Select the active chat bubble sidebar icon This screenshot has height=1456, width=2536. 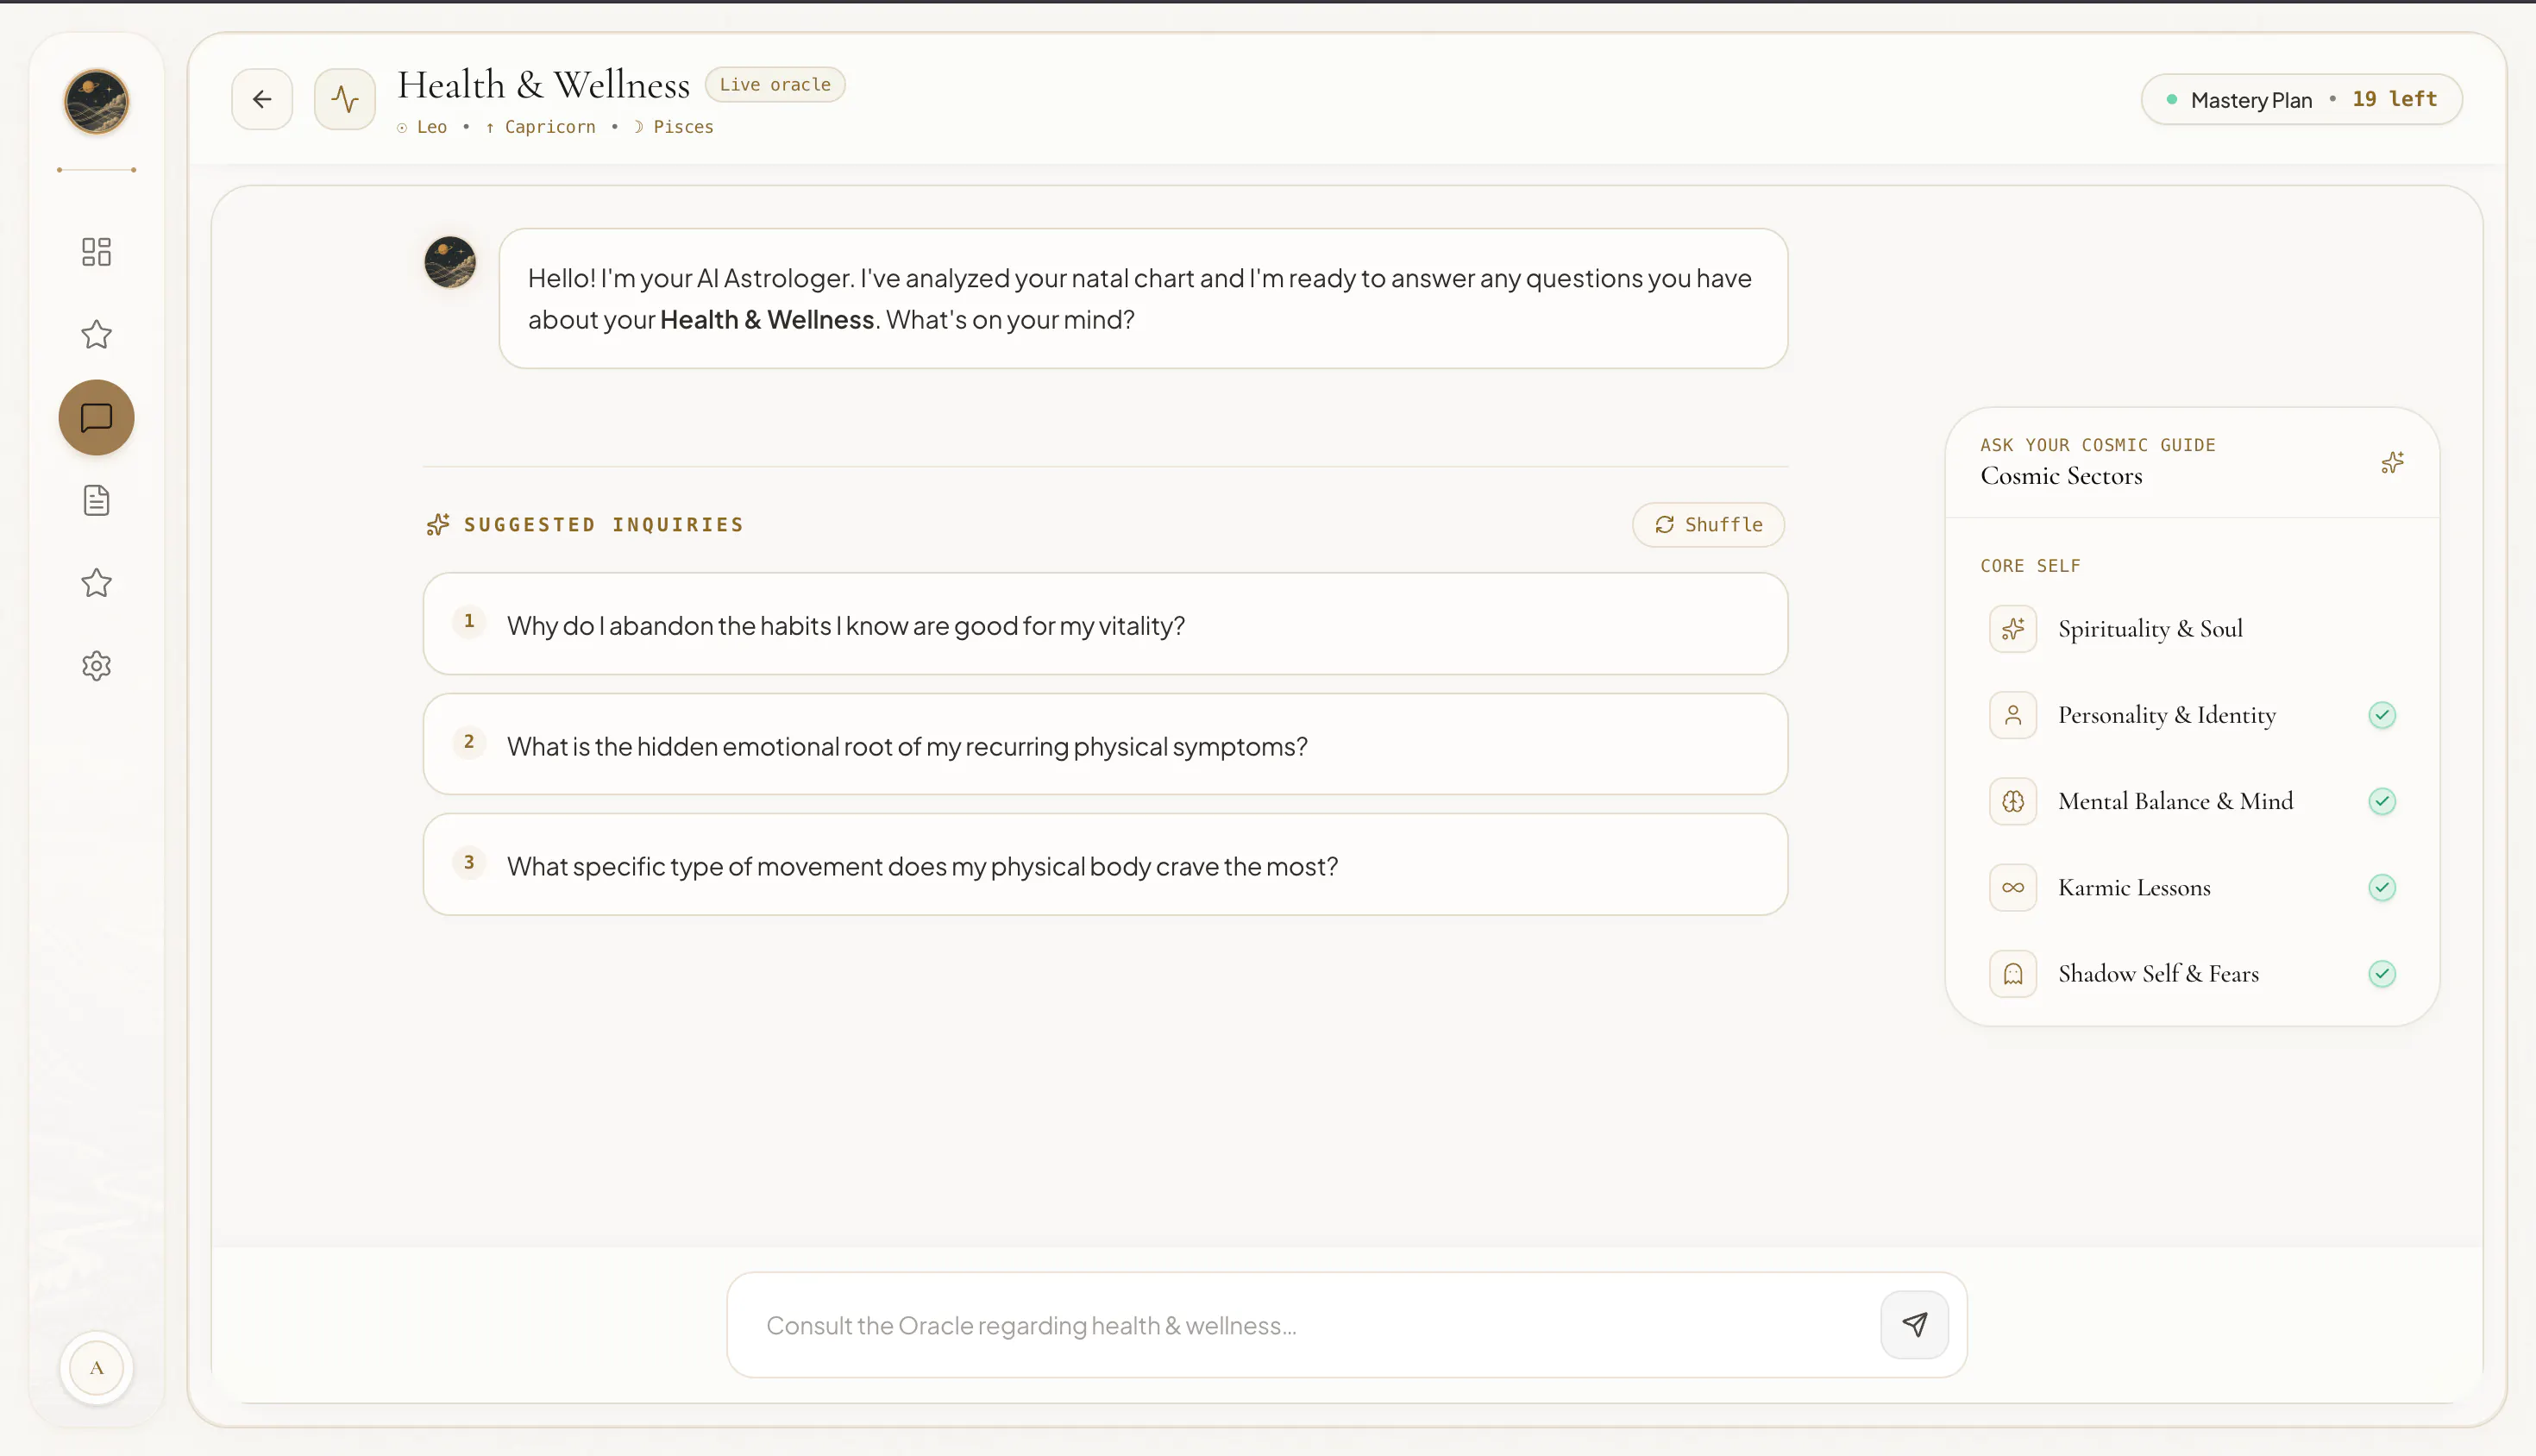click(96, 417)
